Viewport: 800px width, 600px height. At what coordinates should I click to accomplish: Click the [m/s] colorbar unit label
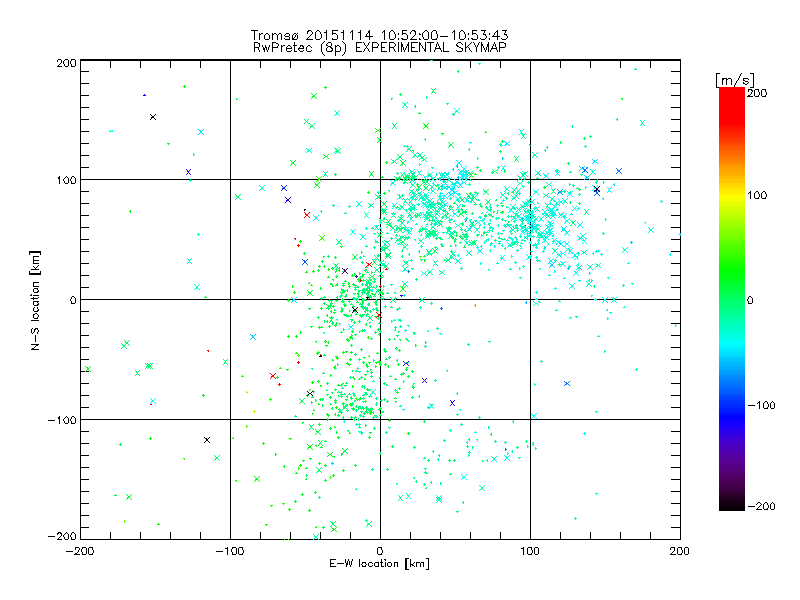(735, 80)
